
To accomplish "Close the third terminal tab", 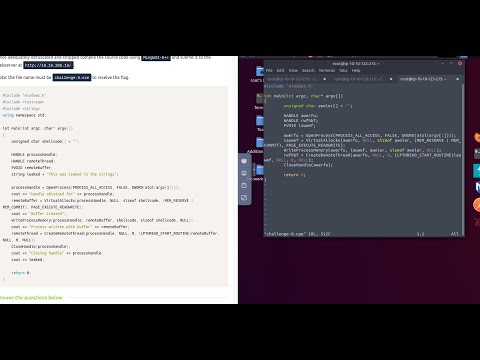I will pyautogui.click(x=457, y=79).
